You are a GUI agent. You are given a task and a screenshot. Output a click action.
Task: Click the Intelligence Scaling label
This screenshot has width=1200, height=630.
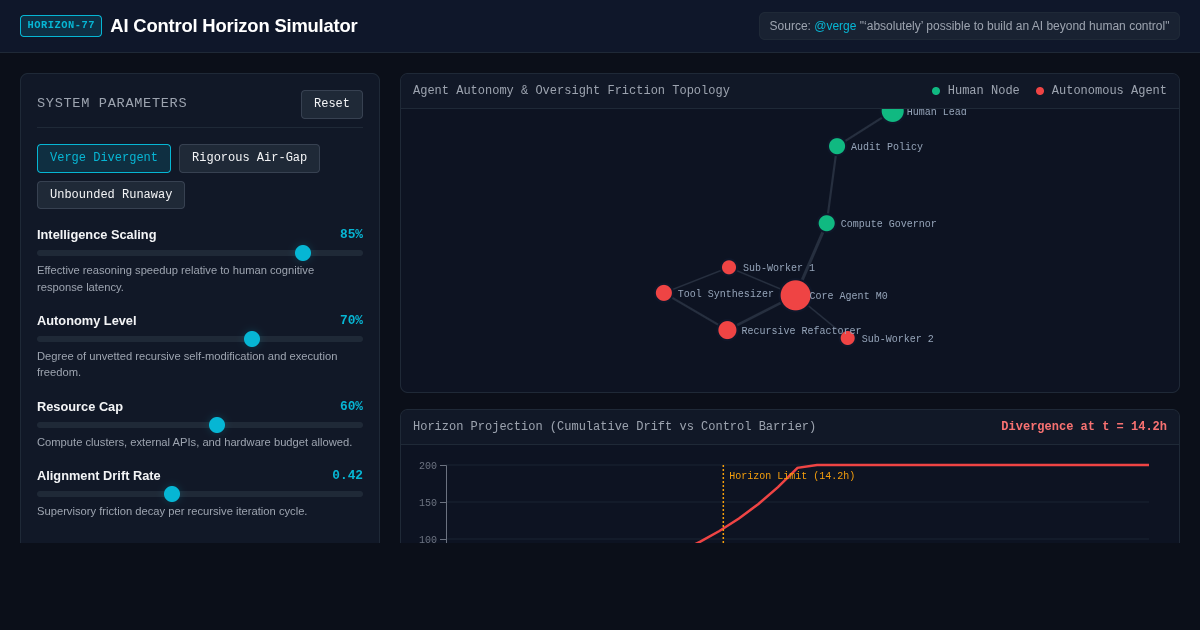[x=97, y=234]
